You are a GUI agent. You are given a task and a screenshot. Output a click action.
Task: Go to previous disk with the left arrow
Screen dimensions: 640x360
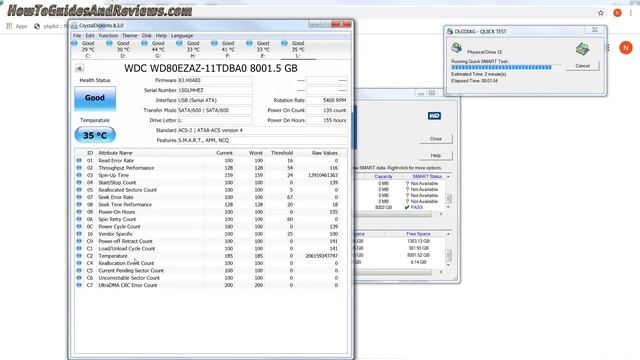point(79,68)
